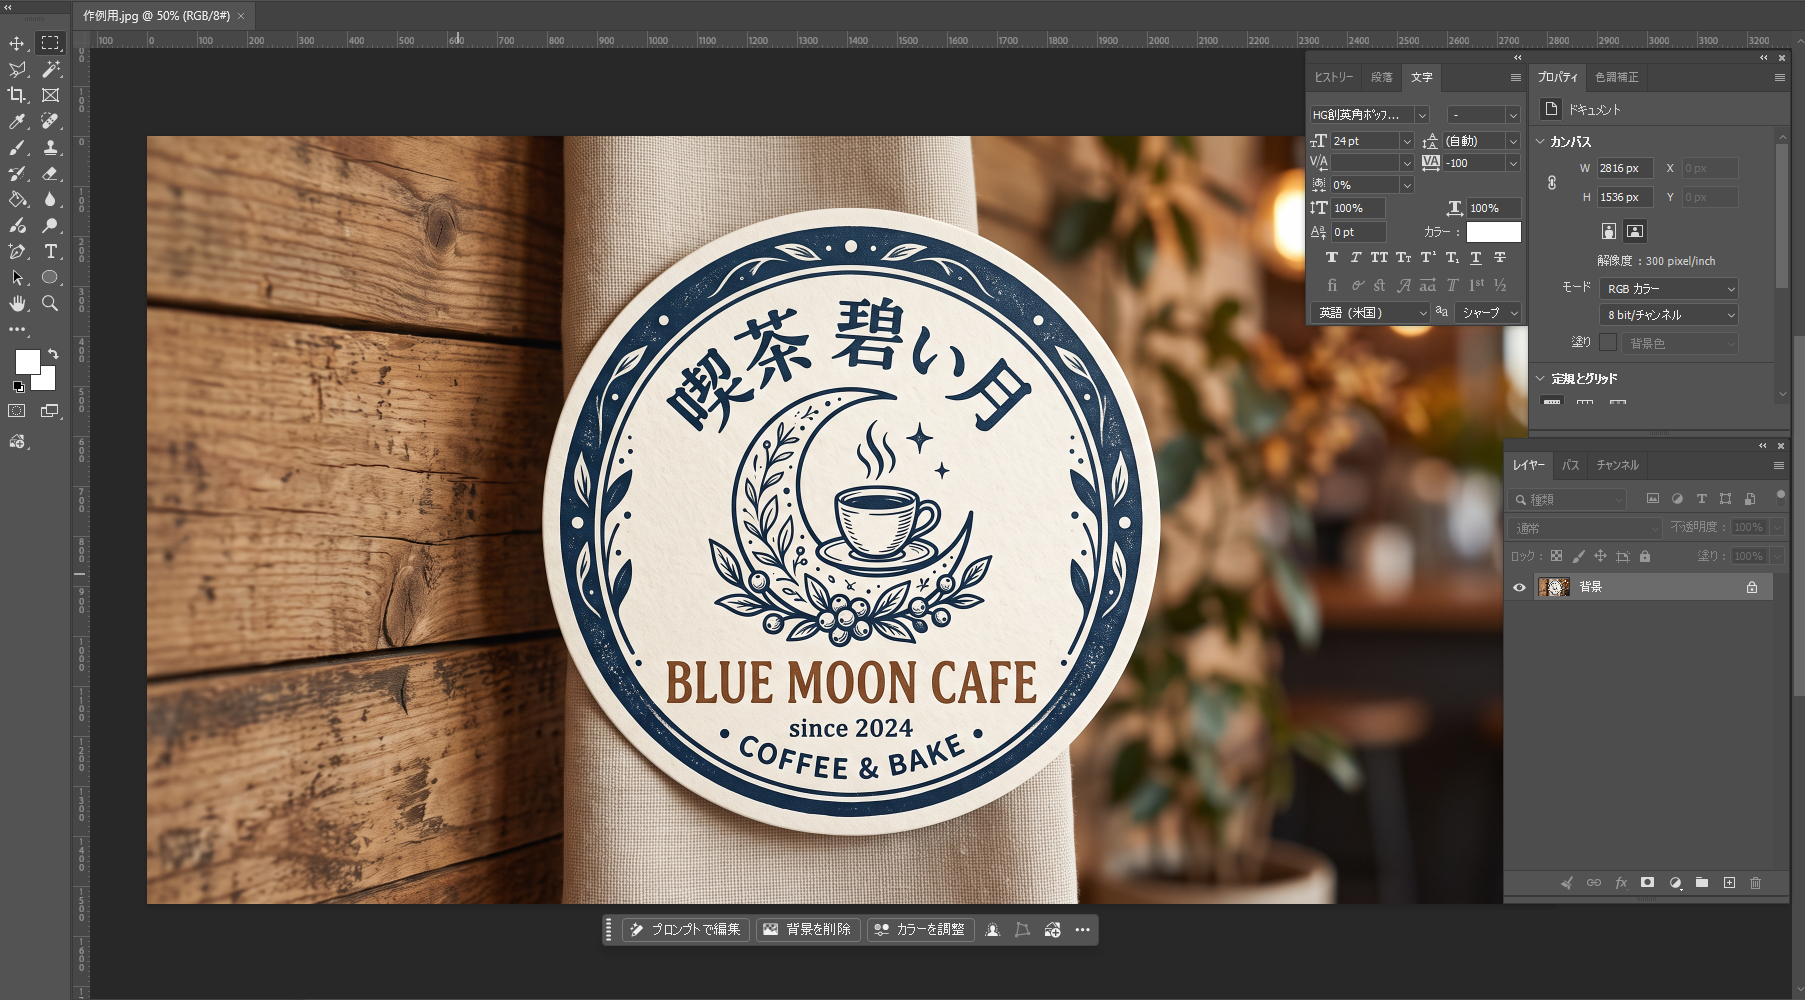This screenshot has width=1805, height=1000.
Task: Select the Eraser tool
Action: pos(50,173)
